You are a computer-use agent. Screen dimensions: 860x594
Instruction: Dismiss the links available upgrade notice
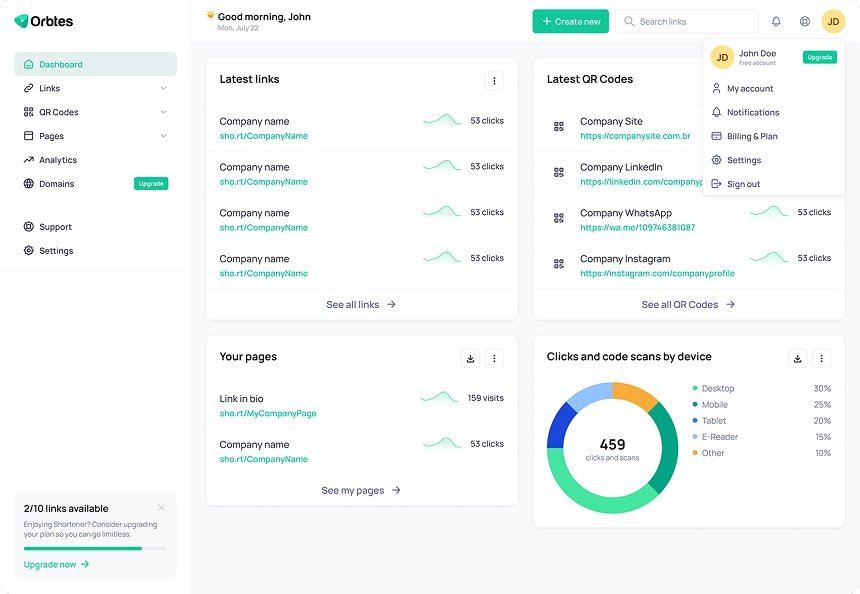pyautogui.click(x=161, y=508)
